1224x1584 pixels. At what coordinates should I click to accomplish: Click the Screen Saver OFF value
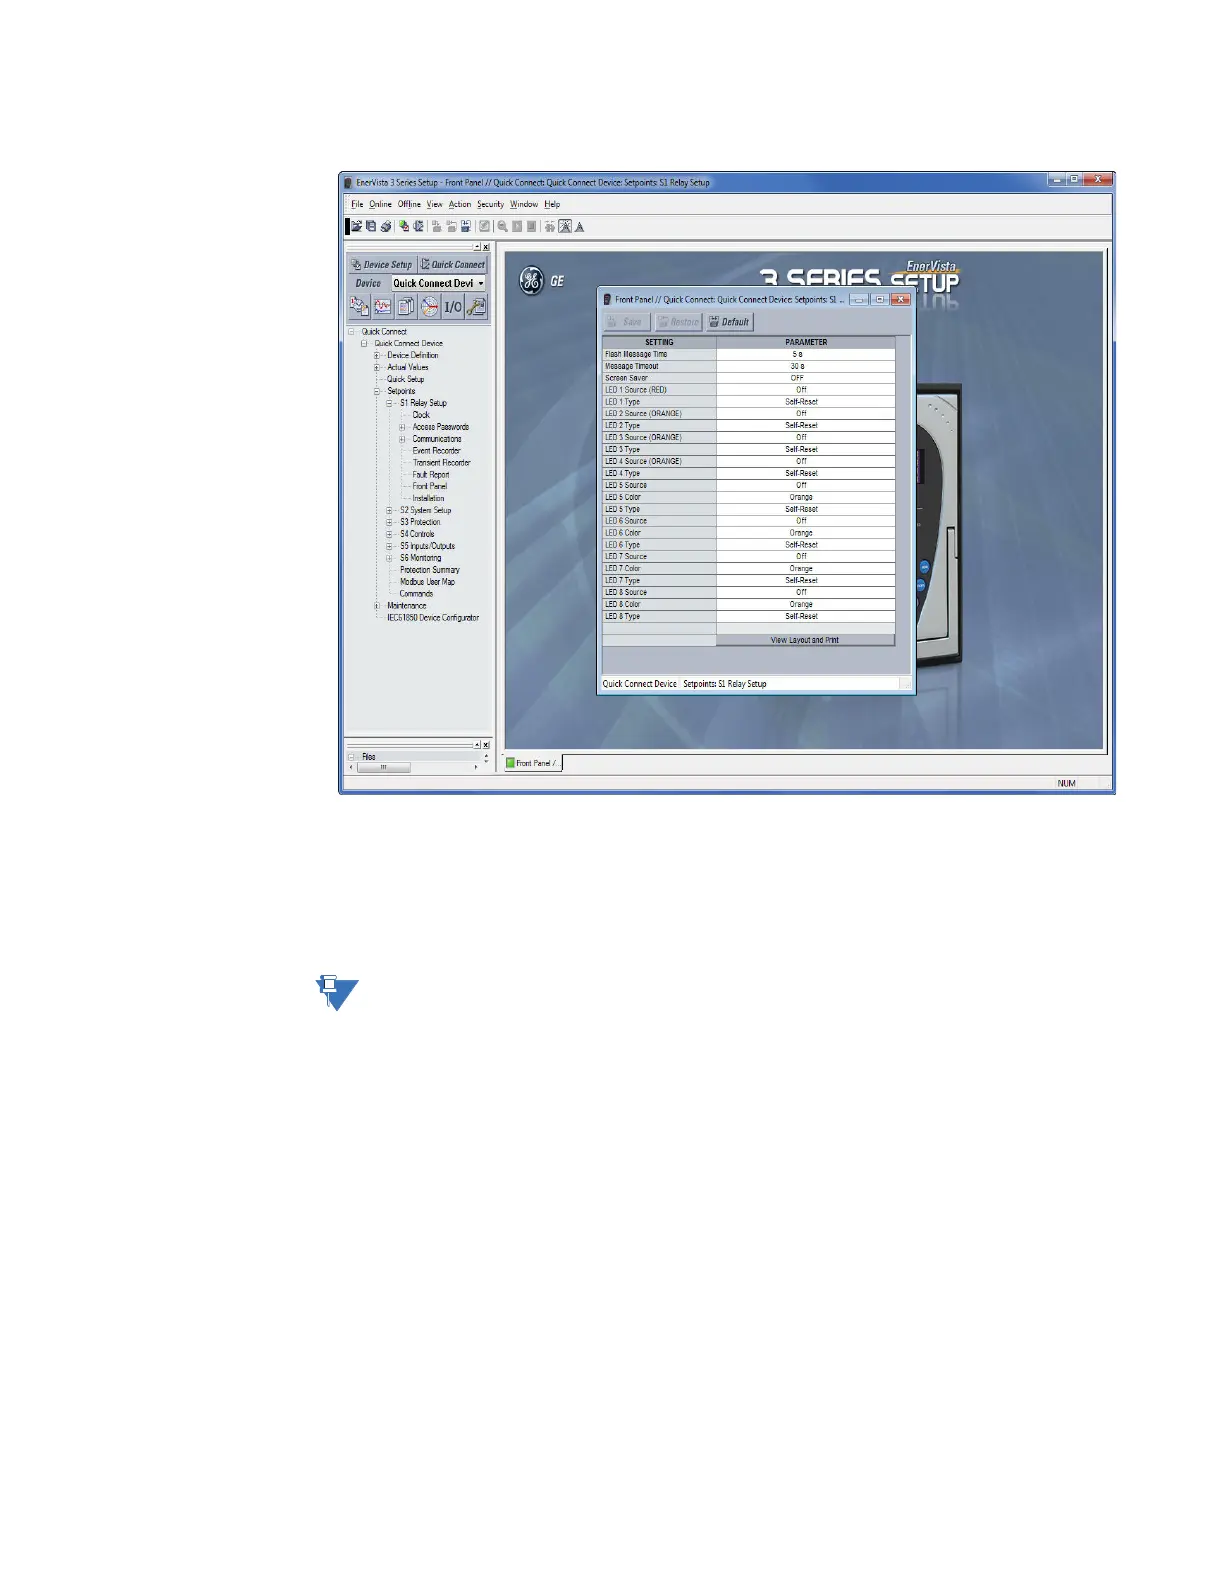806,378
